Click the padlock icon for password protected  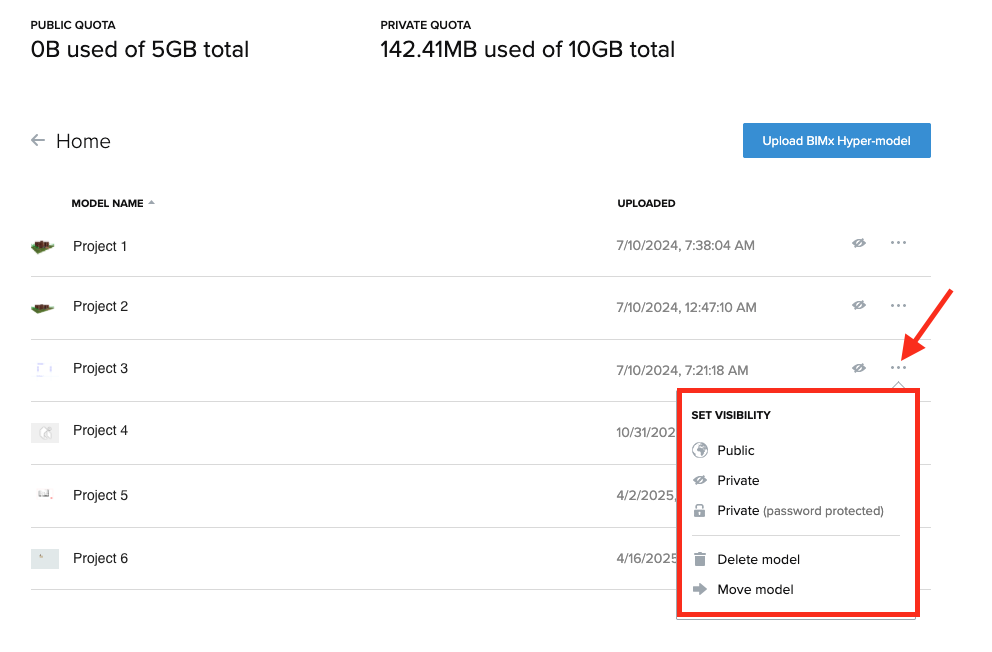pos(699,510)
